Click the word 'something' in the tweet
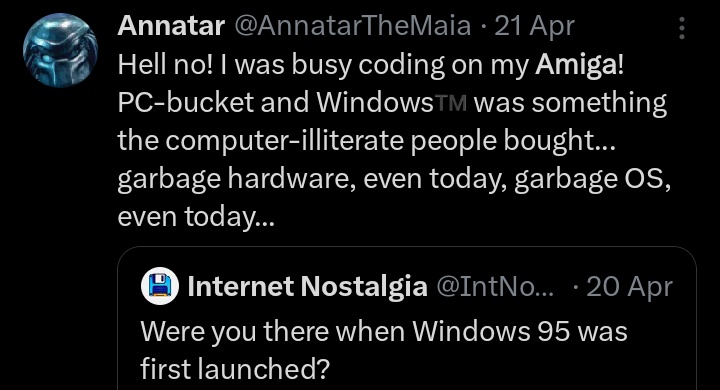The height and width of the screenshot is (390, 720). pyautogui.click(x=599, y=103)
